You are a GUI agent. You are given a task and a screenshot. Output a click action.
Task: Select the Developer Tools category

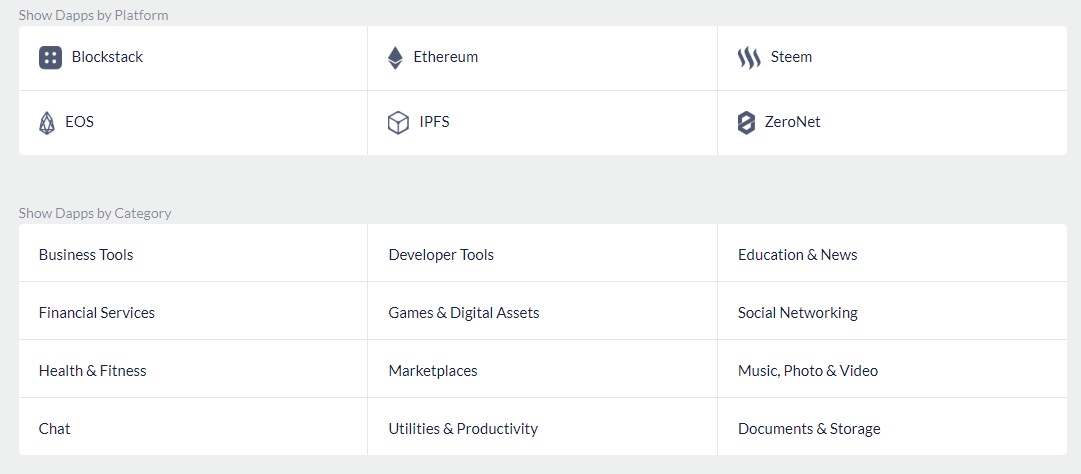(x=441, y=255)
